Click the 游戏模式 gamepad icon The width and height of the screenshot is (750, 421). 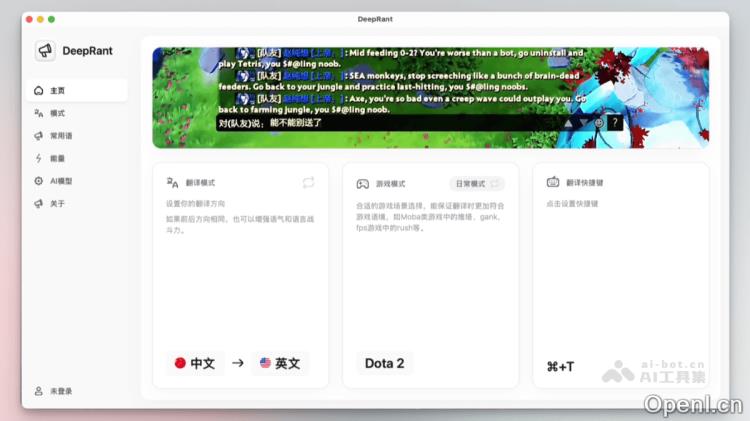coord(363,184)
